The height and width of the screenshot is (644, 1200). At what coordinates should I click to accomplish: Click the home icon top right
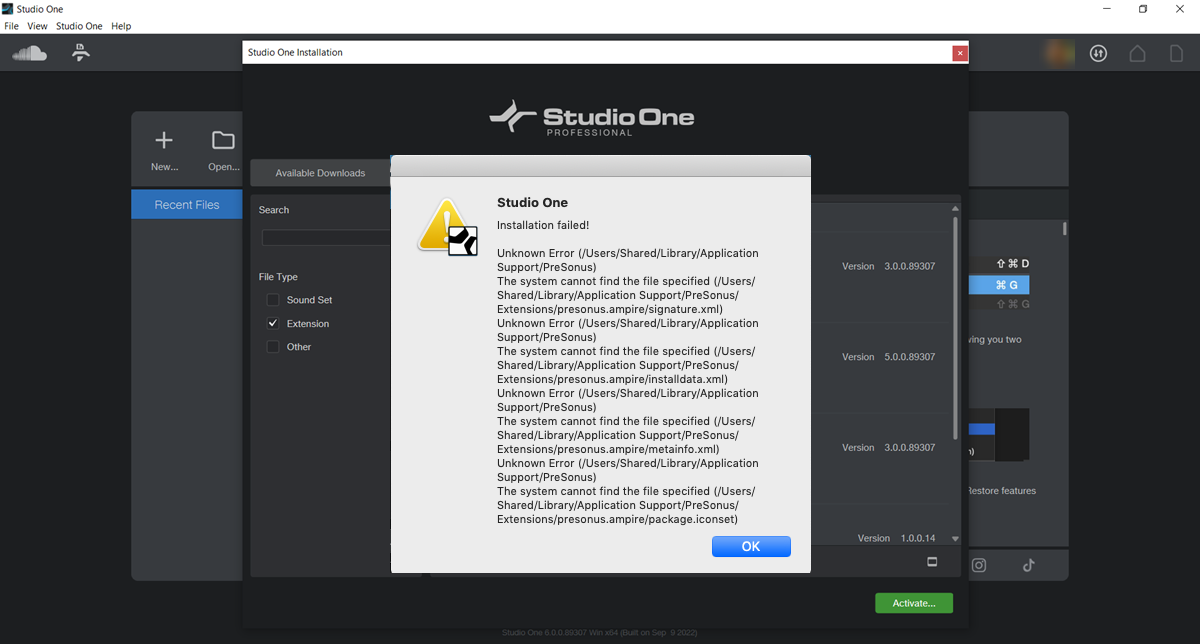[1137, 54]
